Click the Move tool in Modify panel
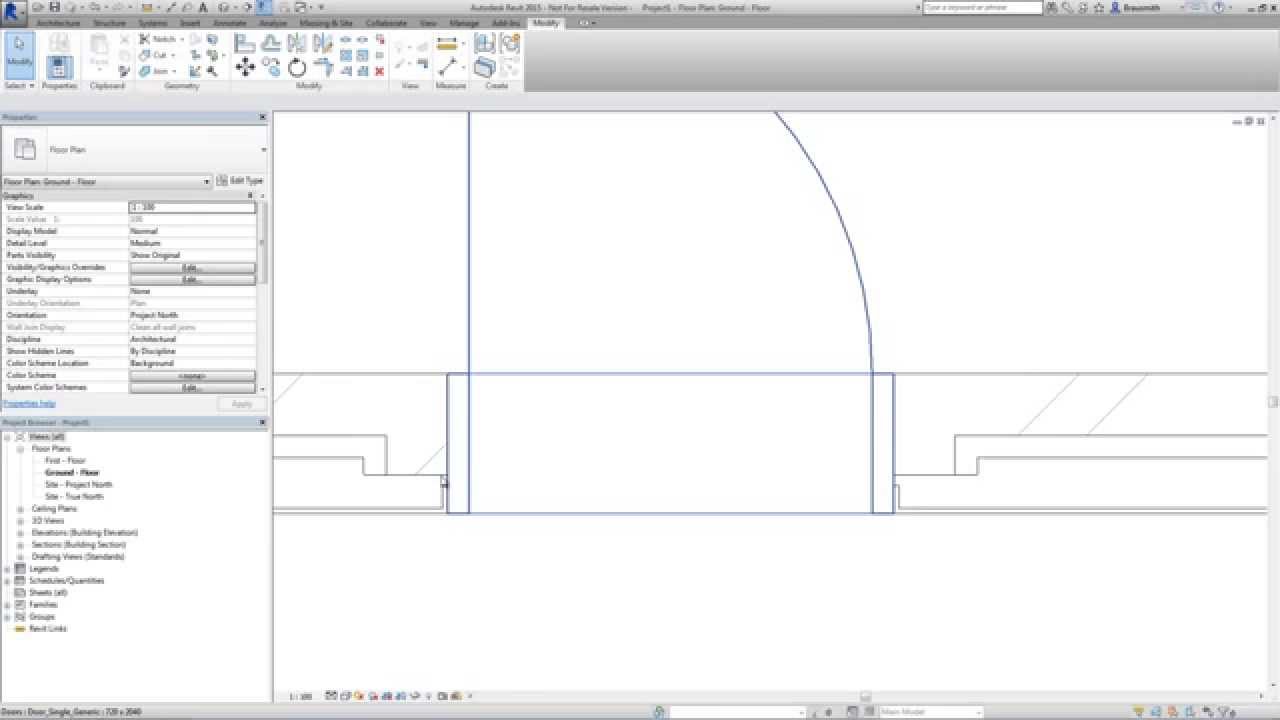Viewport: 1280px width, 720px height. [x=245, y=68]
